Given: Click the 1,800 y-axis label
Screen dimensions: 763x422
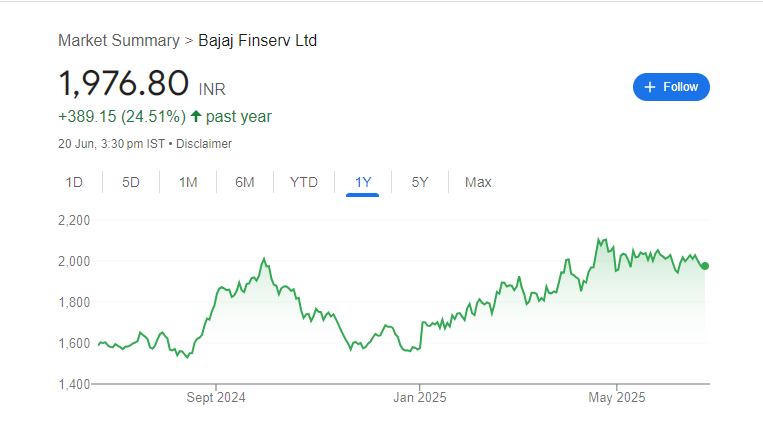Looking at the screenshot, I should point(74,302).
